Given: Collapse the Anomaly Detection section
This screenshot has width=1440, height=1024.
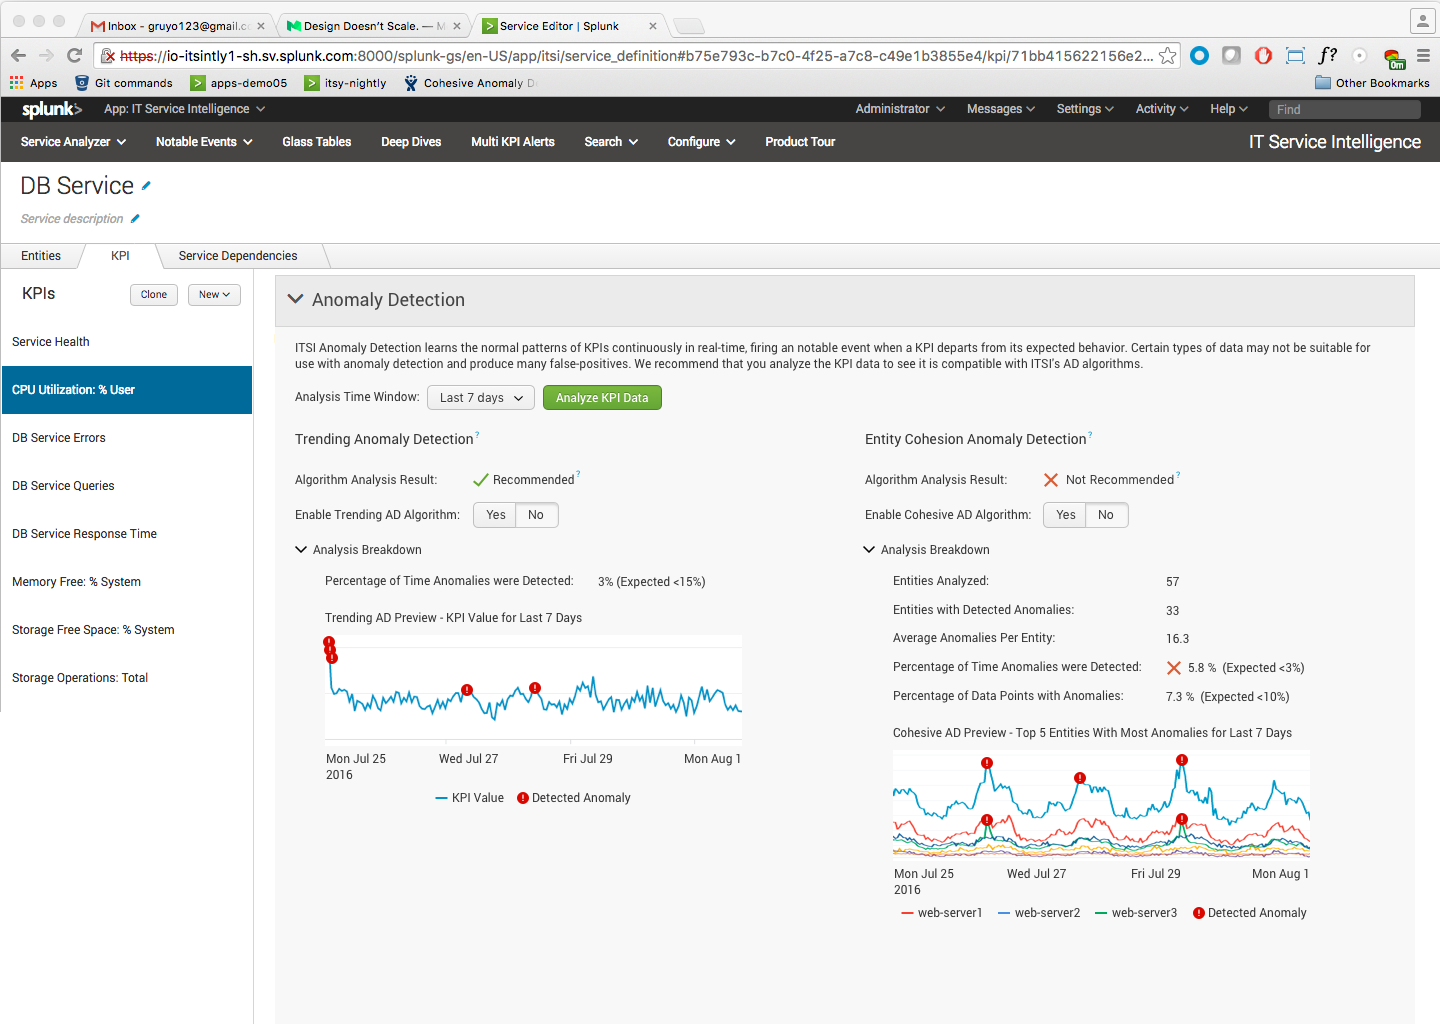Looking at the screenshot, I should pos(295,299).
